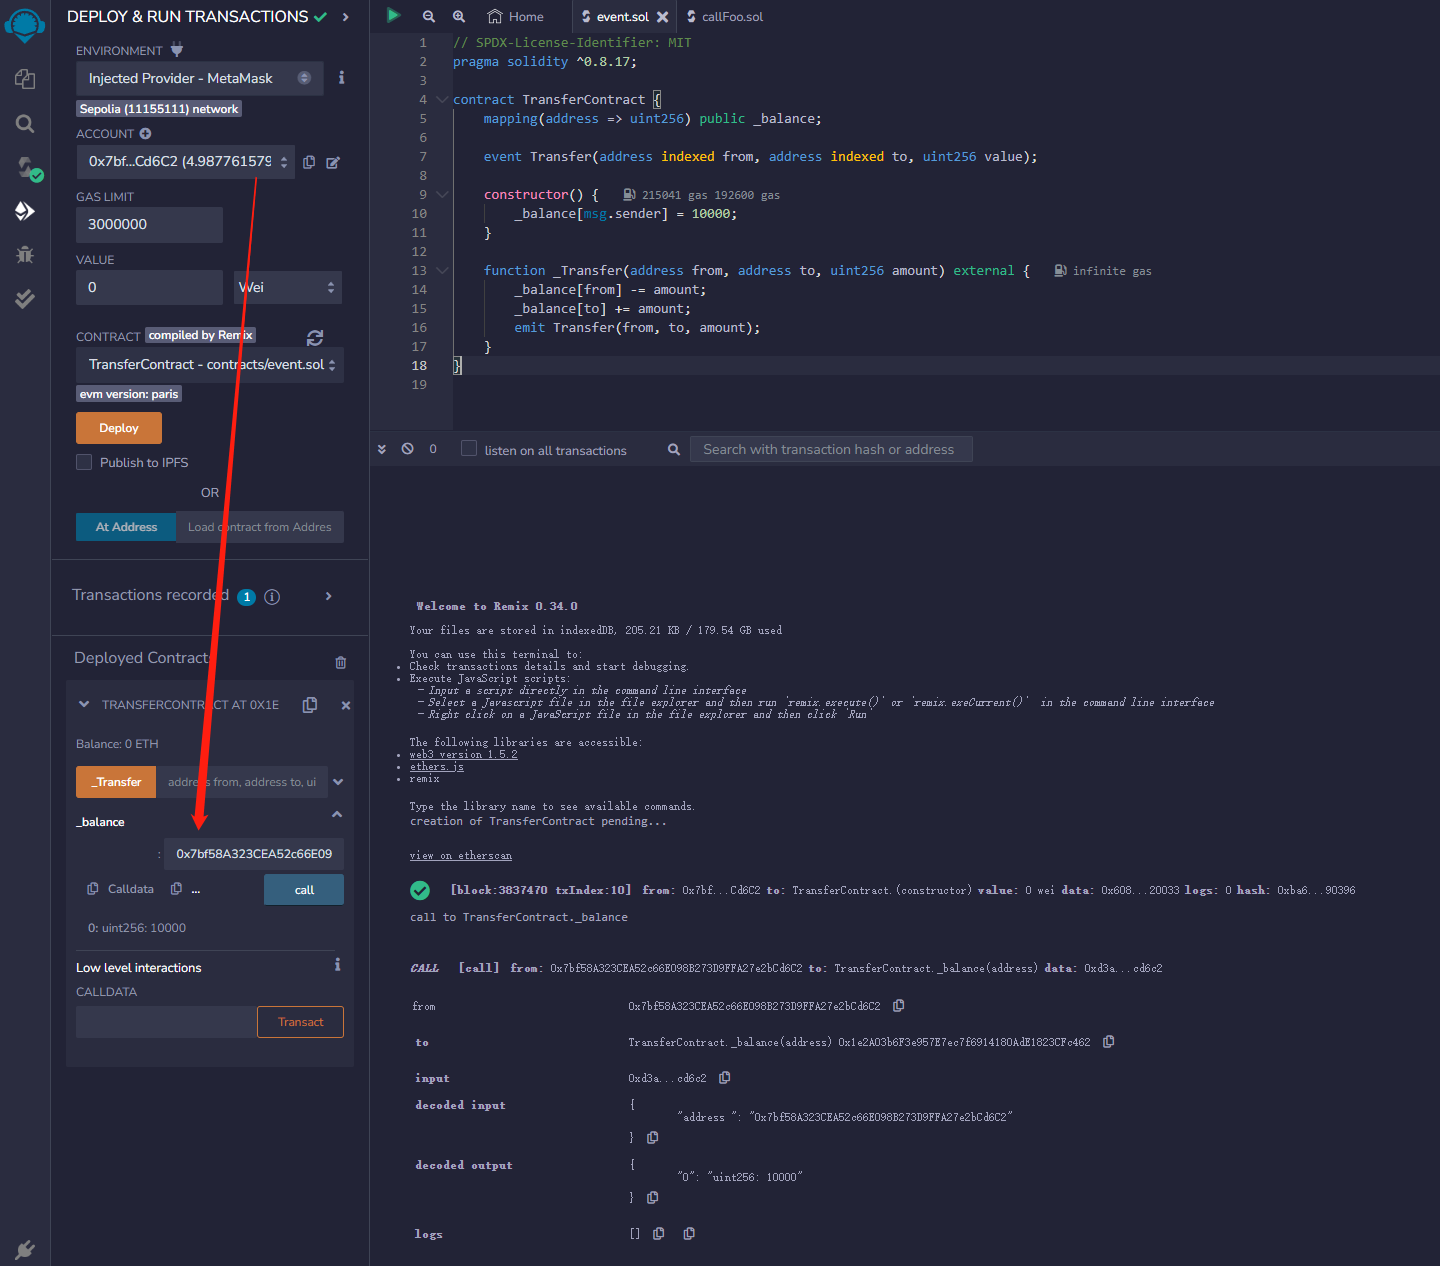Open the Solidity unit testing checkmark icon
The height and width of the screenshot is (1266, 1440).
tap(25, 298)
